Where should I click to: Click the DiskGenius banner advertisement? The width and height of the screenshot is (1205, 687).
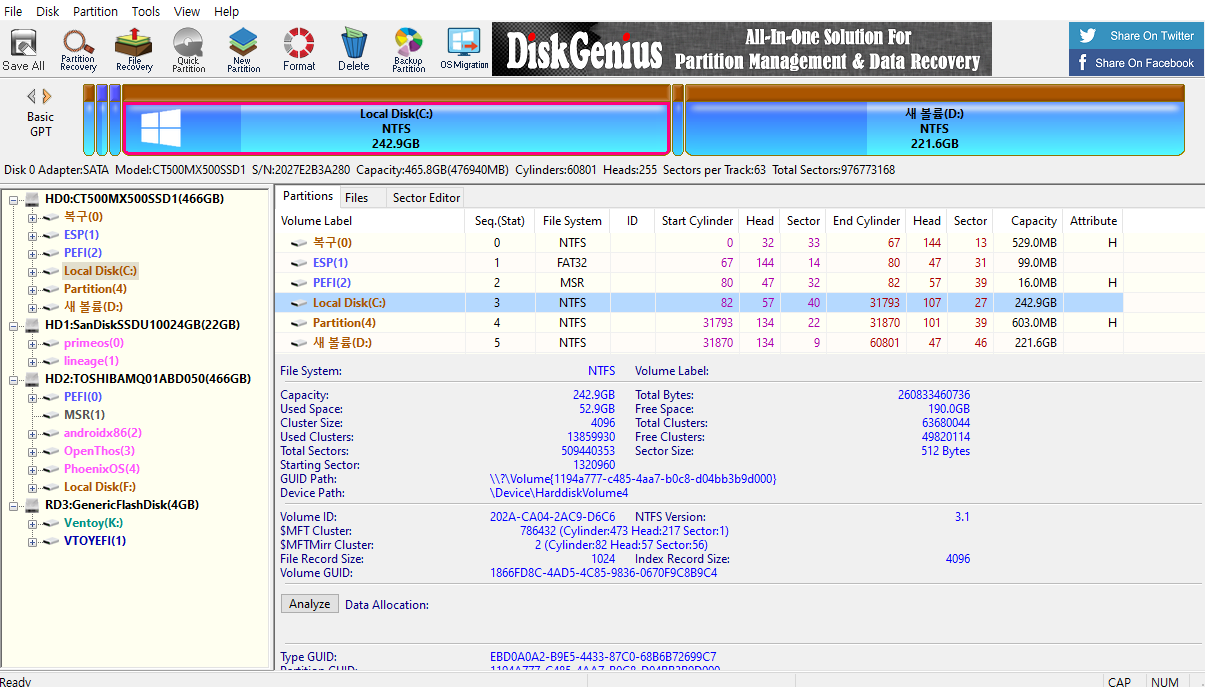click(742, 49)
